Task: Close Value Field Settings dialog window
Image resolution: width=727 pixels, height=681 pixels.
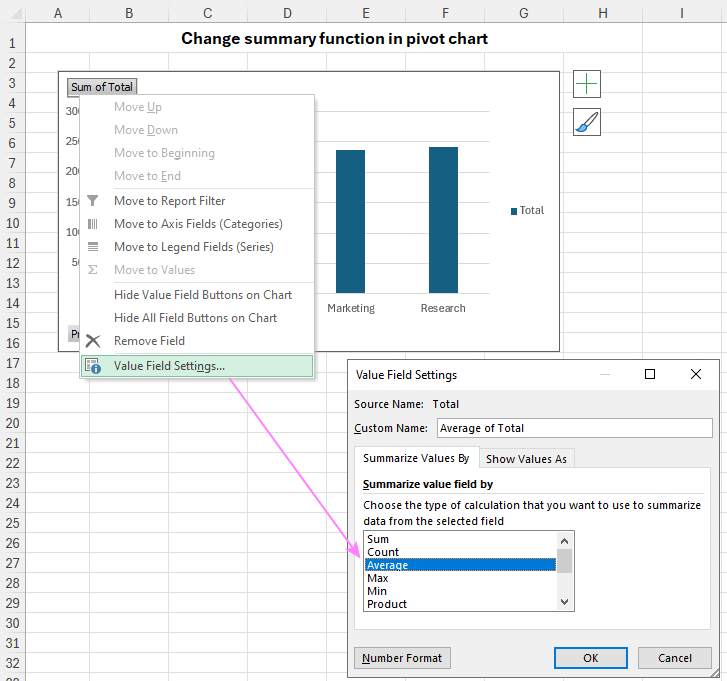Action: click(x=695, y=374)
